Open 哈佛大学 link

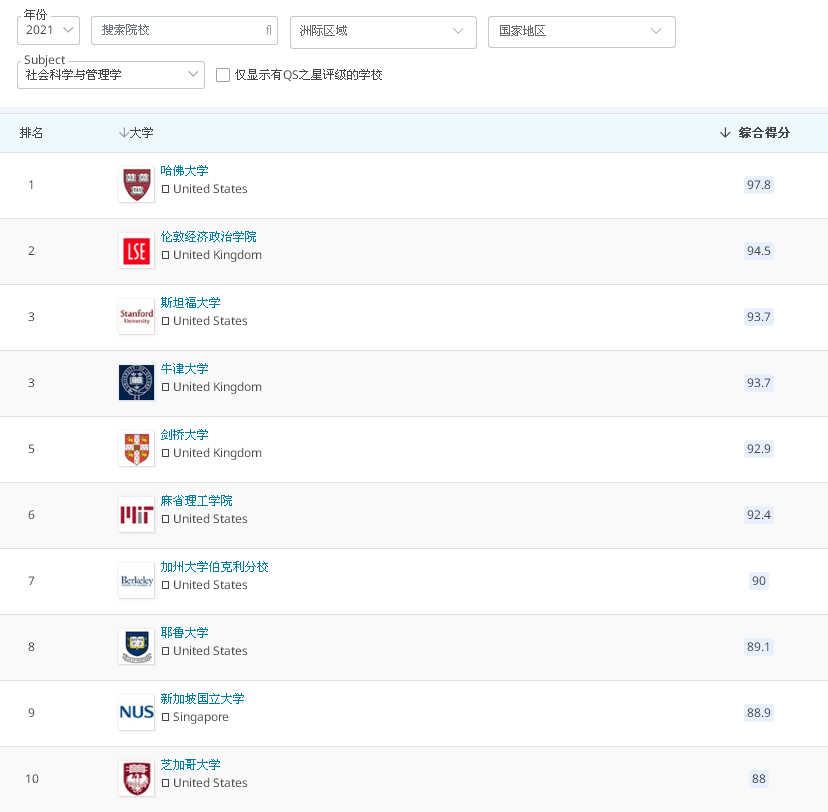[184, 171]
